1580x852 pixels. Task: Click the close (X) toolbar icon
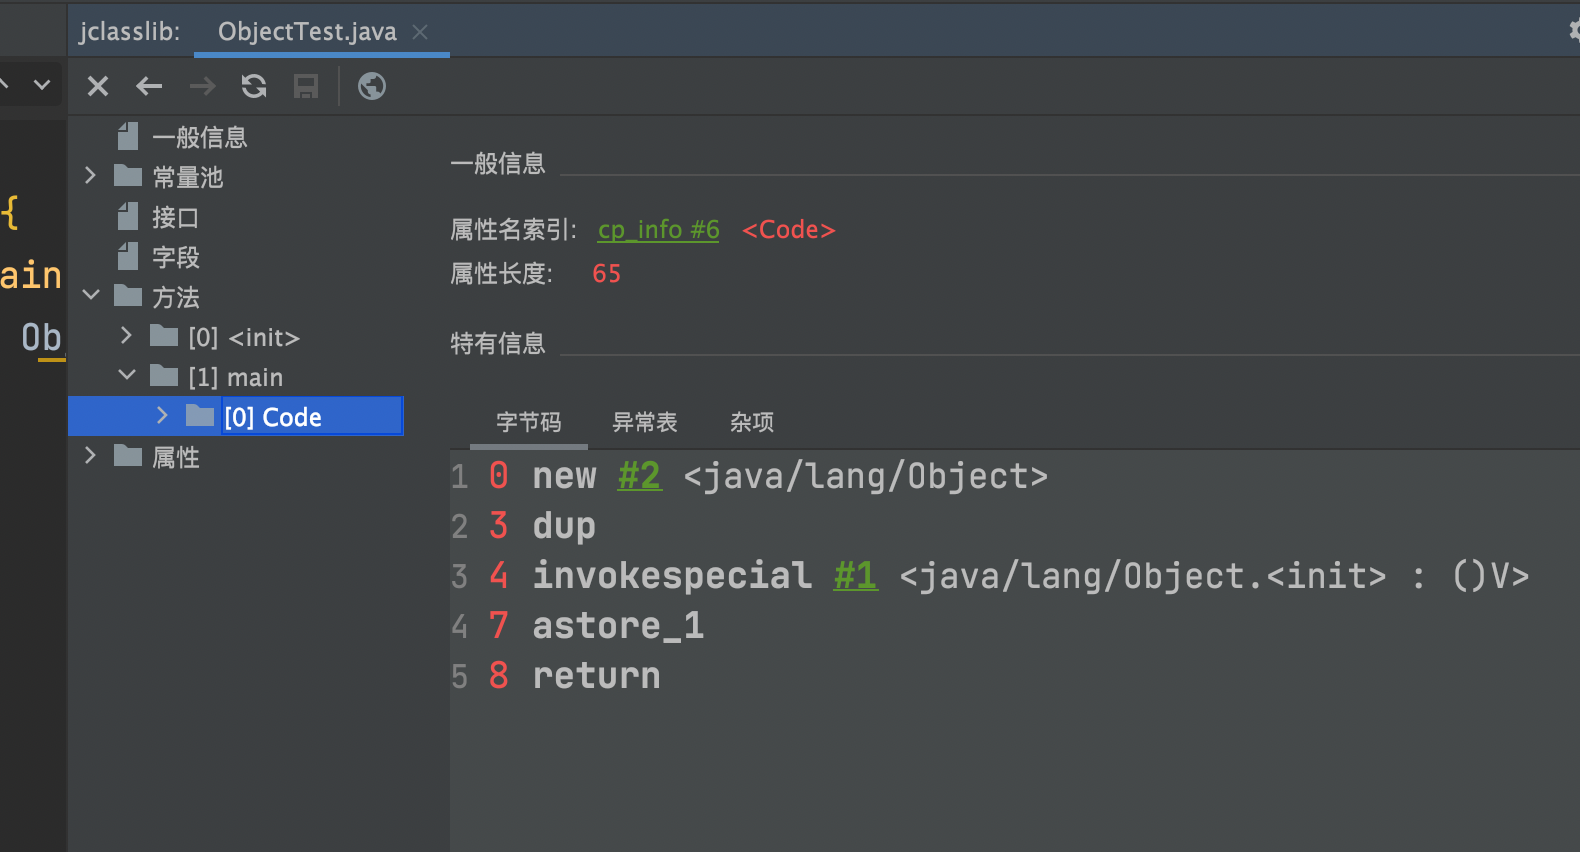(98, 87)
